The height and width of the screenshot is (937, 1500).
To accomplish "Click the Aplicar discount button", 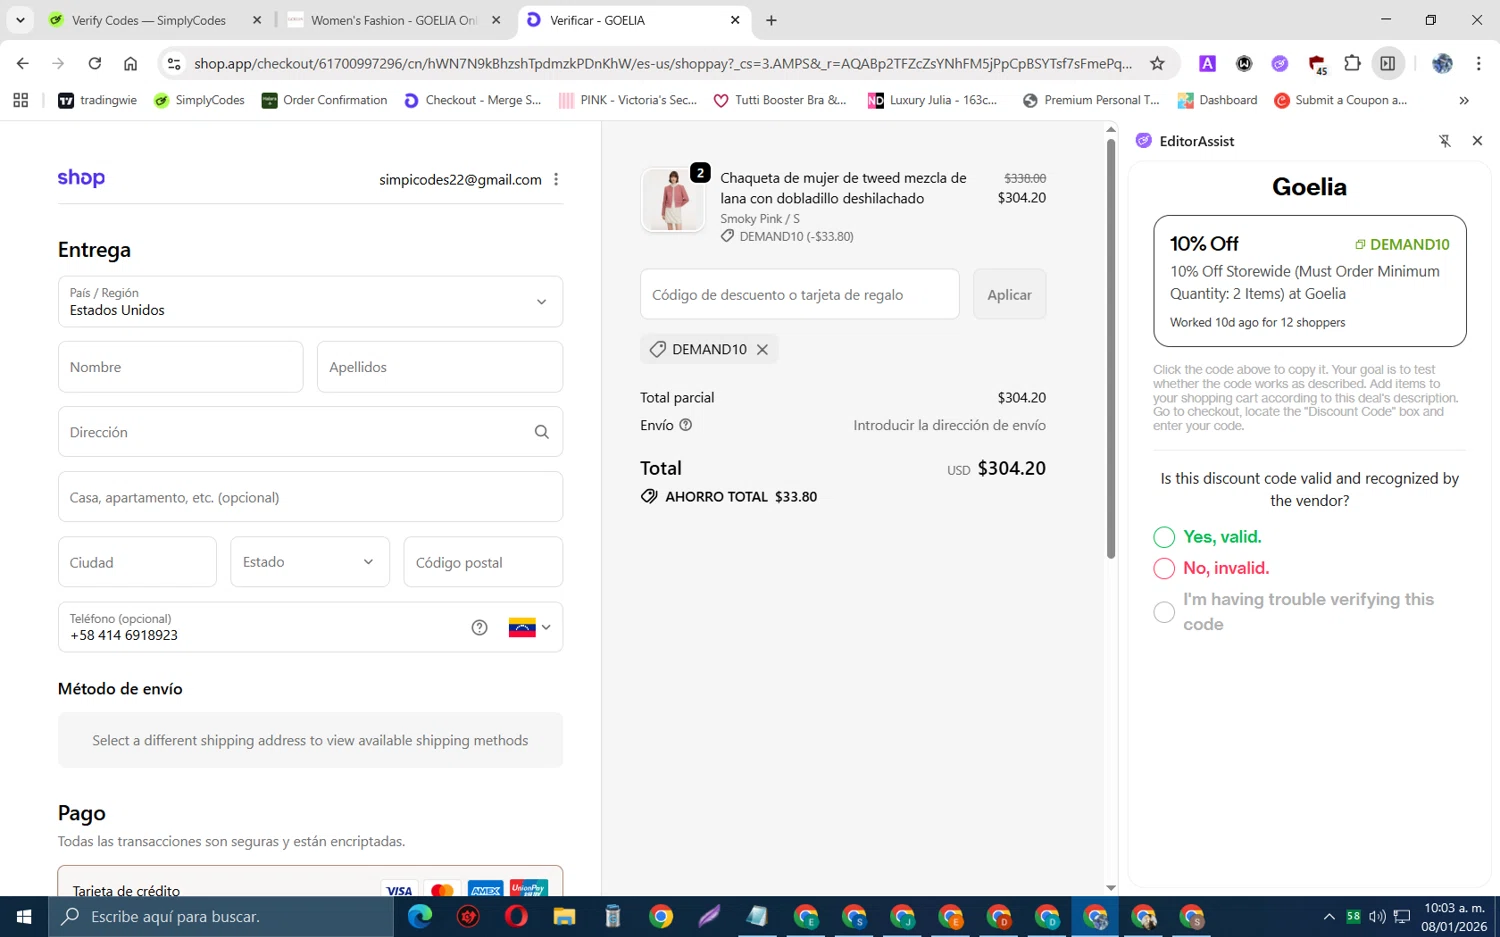I will pyautogui.click(x=1009, y=294).
